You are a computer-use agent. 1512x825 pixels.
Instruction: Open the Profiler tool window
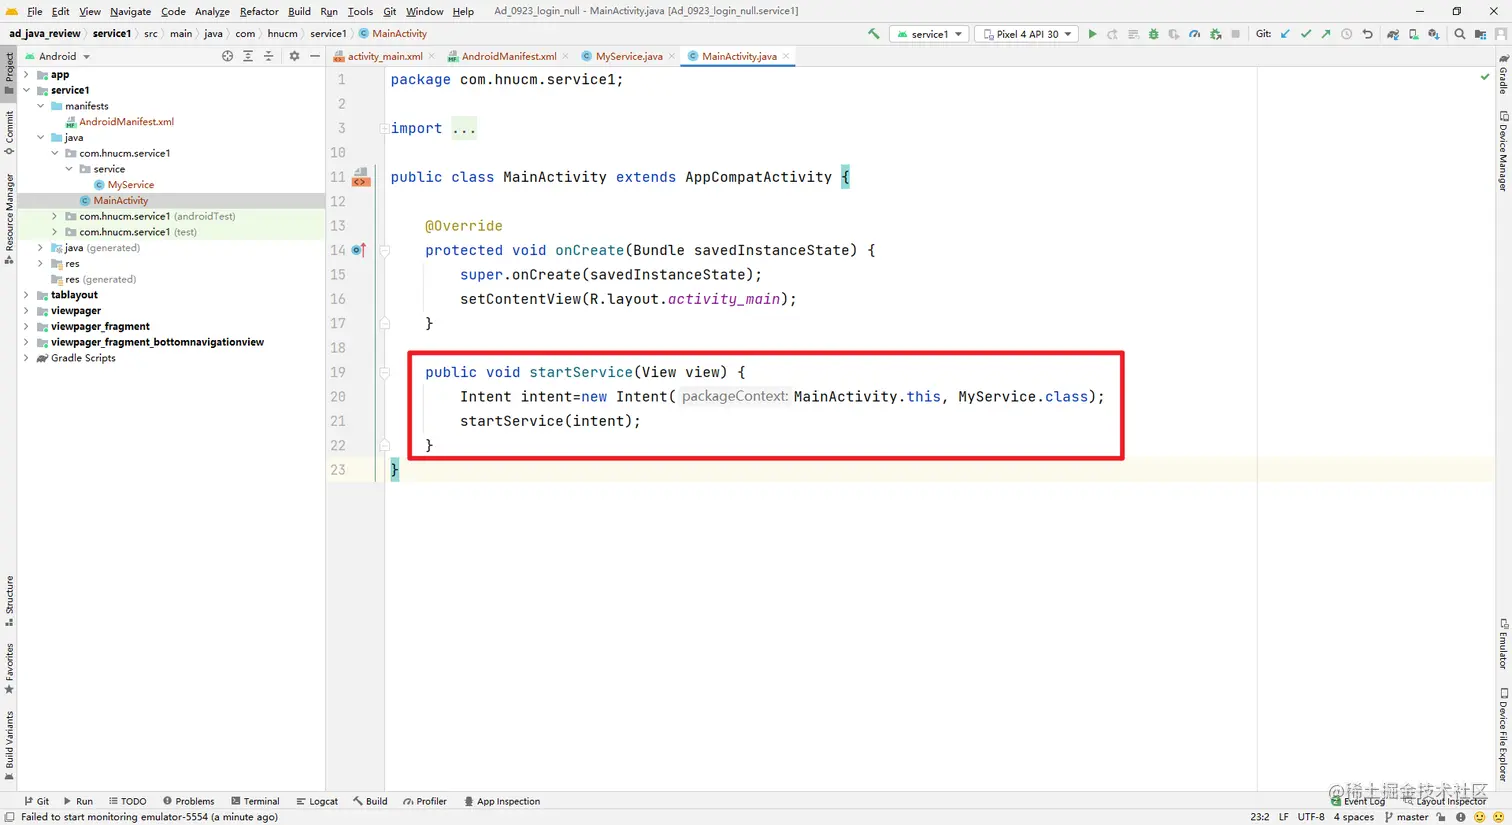424,801
